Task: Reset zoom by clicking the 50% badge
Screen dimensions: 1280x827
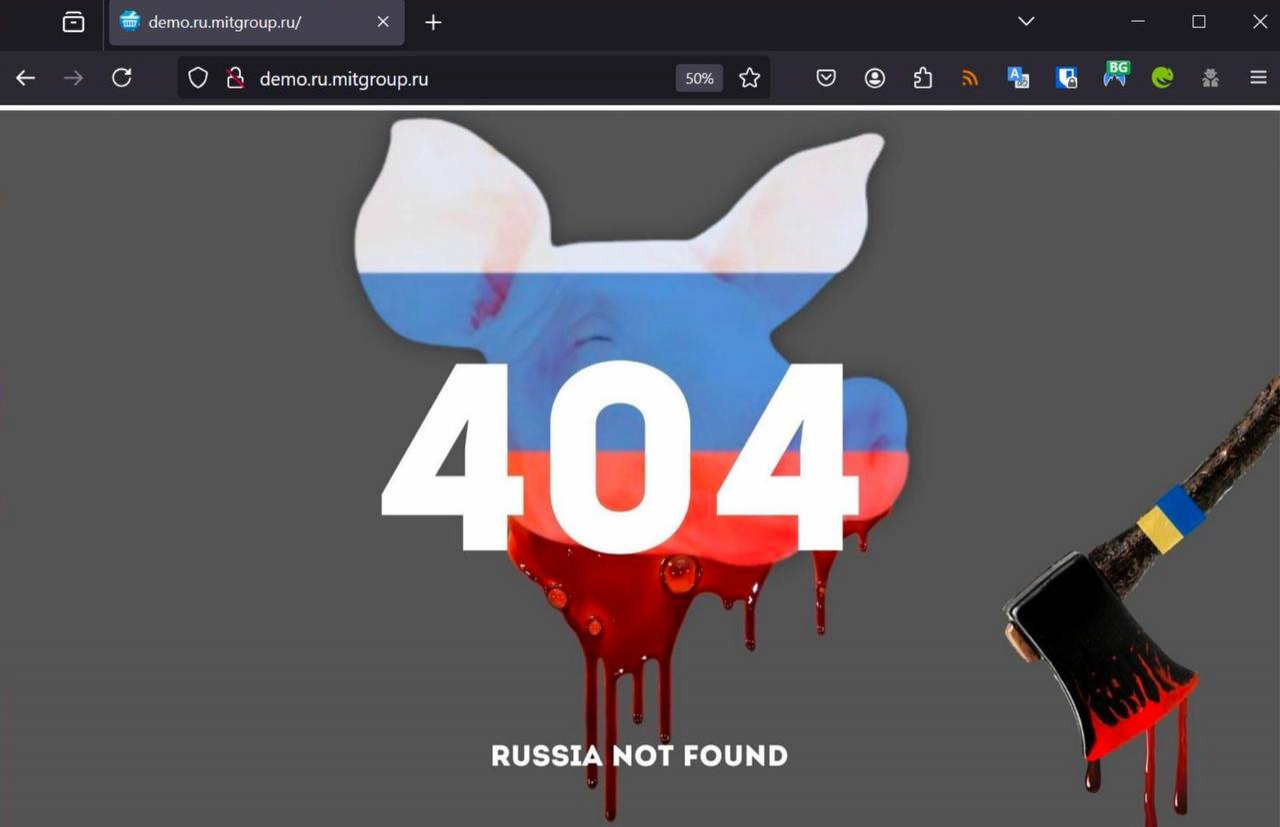Action: (x=699, y=78)
